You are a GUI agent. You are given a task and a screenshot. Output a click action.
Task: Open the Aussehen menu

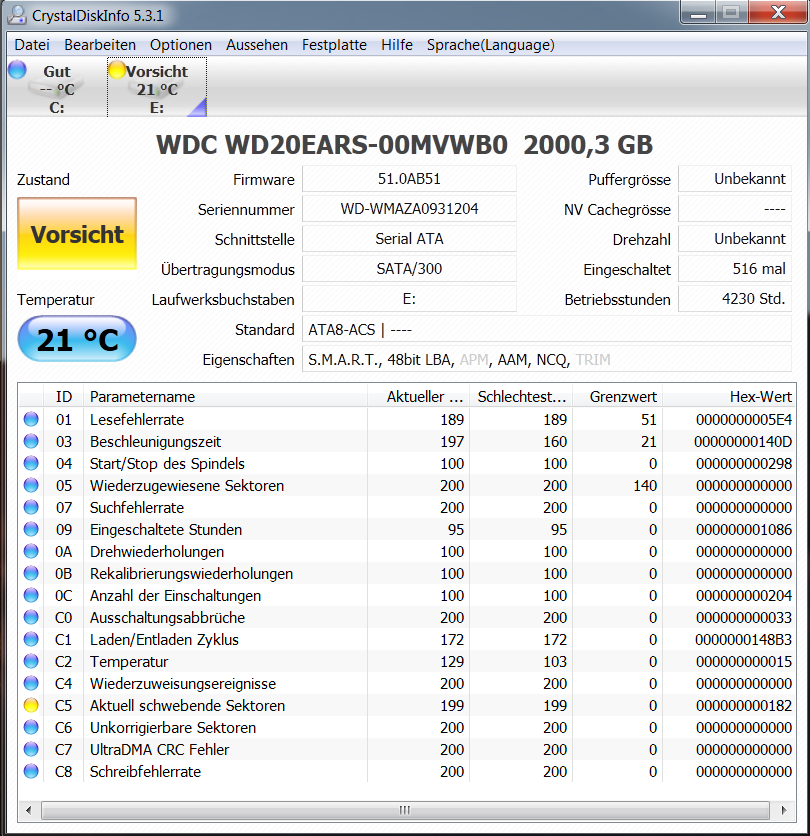click(x=257, y=45)
